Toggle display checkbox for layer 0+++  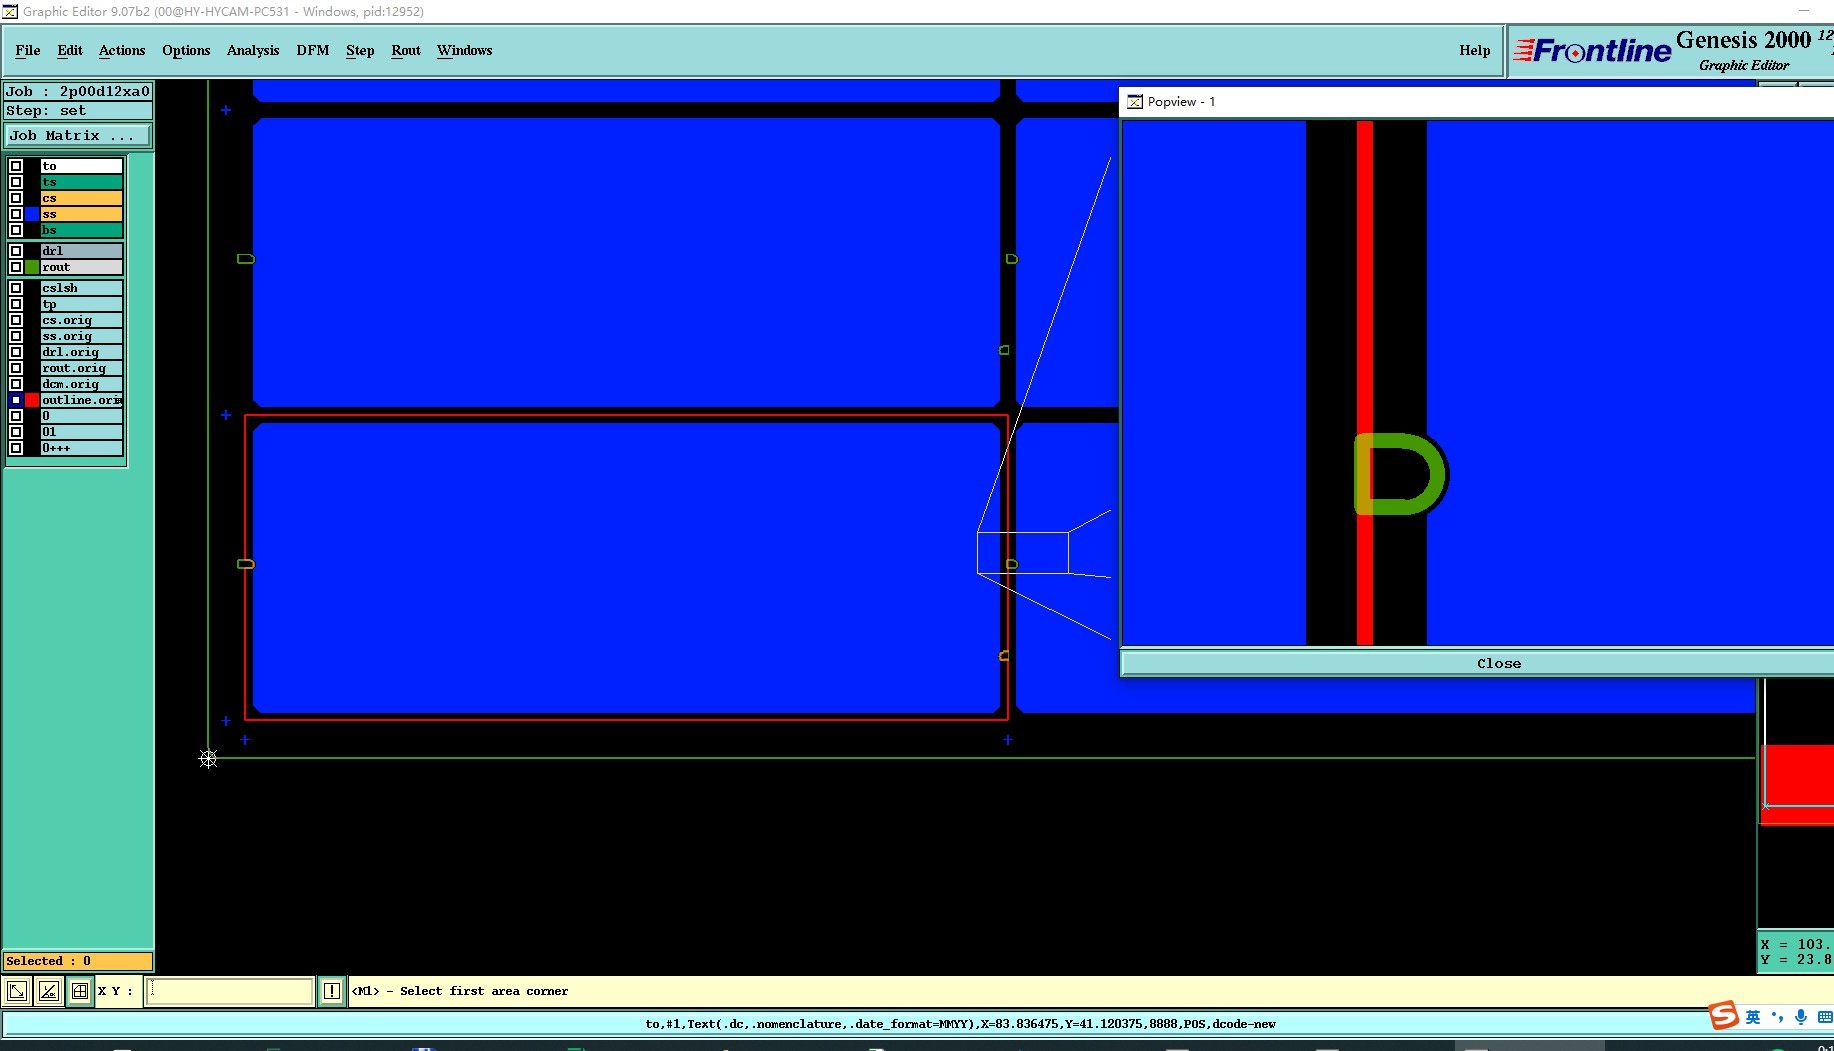coord(16,448)
